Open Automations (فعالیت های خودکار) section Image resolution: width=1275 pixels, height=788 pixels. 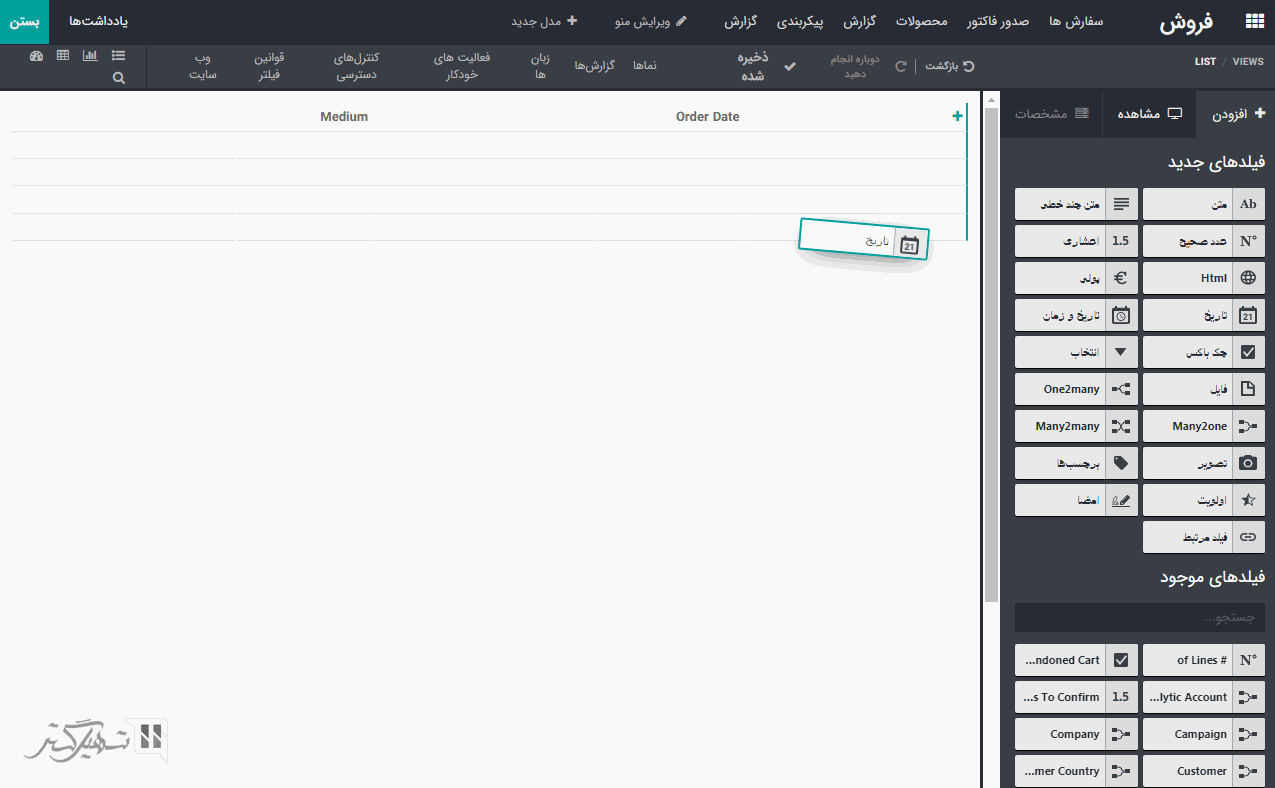pyautogui.click(x=461, y=66)
